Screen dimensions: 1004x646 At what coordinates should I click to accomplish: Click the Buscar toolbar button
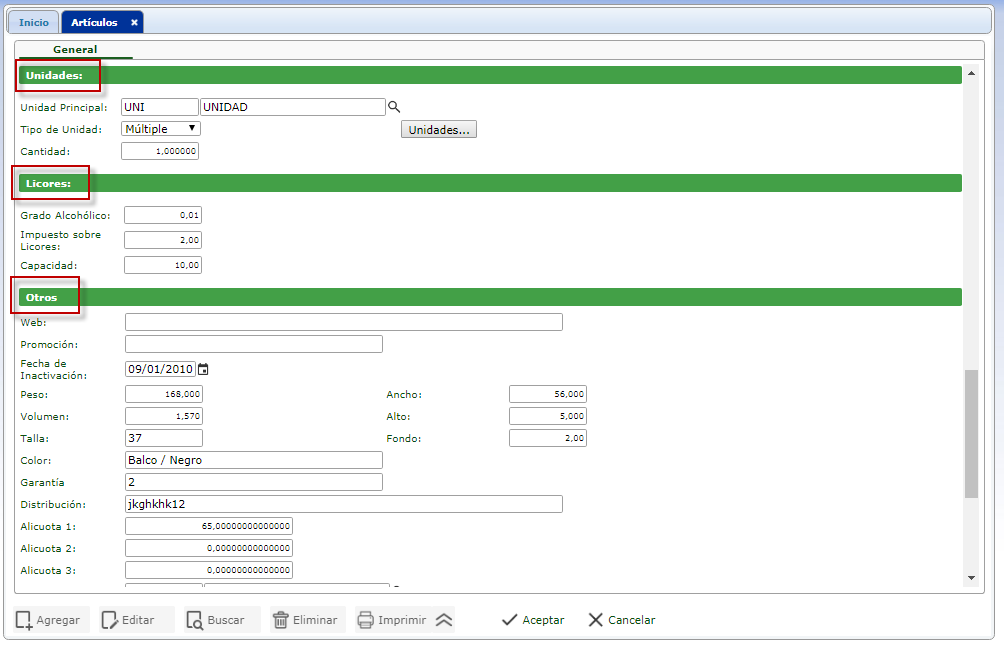click(x=222, y=620)
